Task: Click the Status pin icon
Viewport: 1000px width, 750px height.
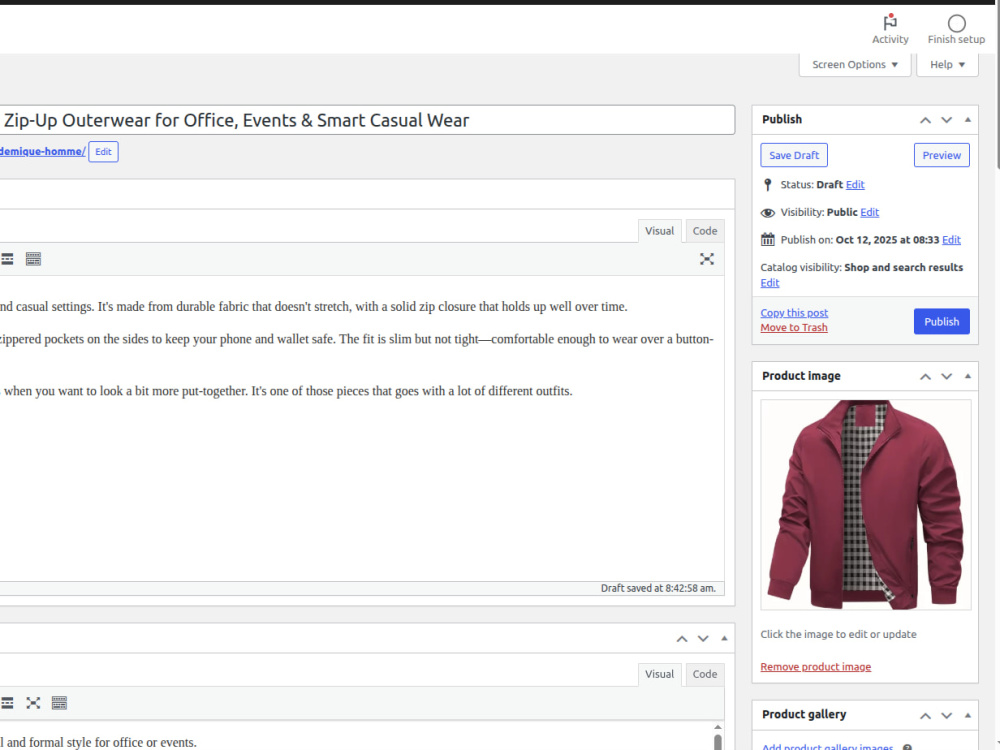Action: coord(767,185)
